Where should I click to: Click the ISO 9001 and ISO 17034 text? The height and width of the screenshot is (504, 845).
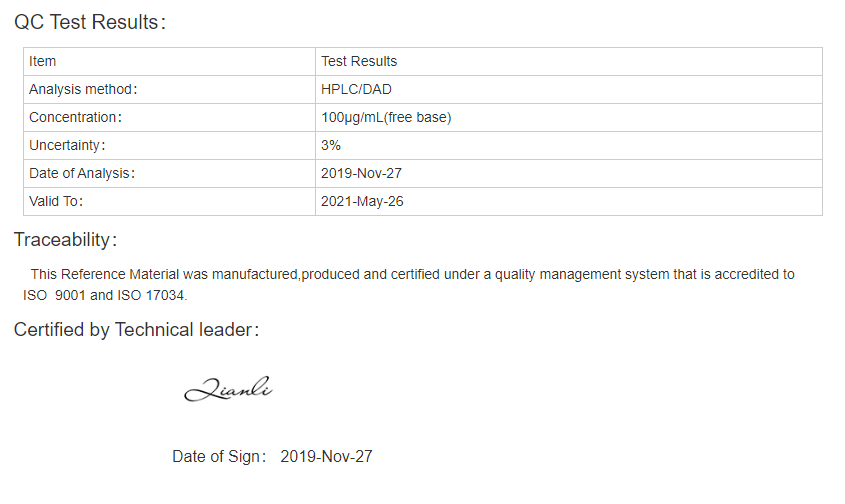pyautogui.click(x=105, y=295)
